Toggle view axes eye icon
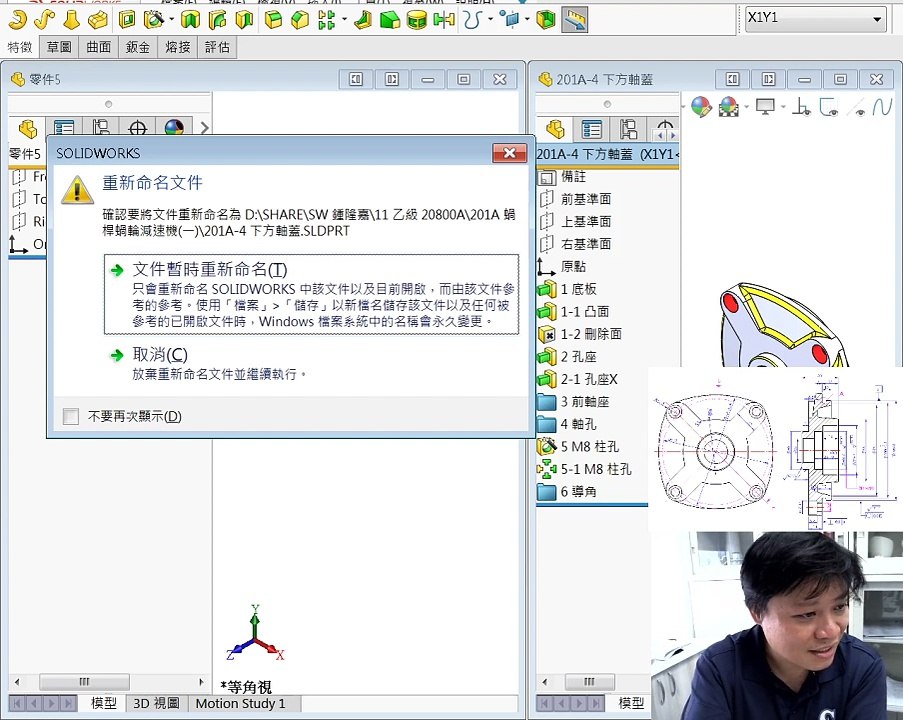The width and height of the screenshot is (903, 720). click(856, 108)
